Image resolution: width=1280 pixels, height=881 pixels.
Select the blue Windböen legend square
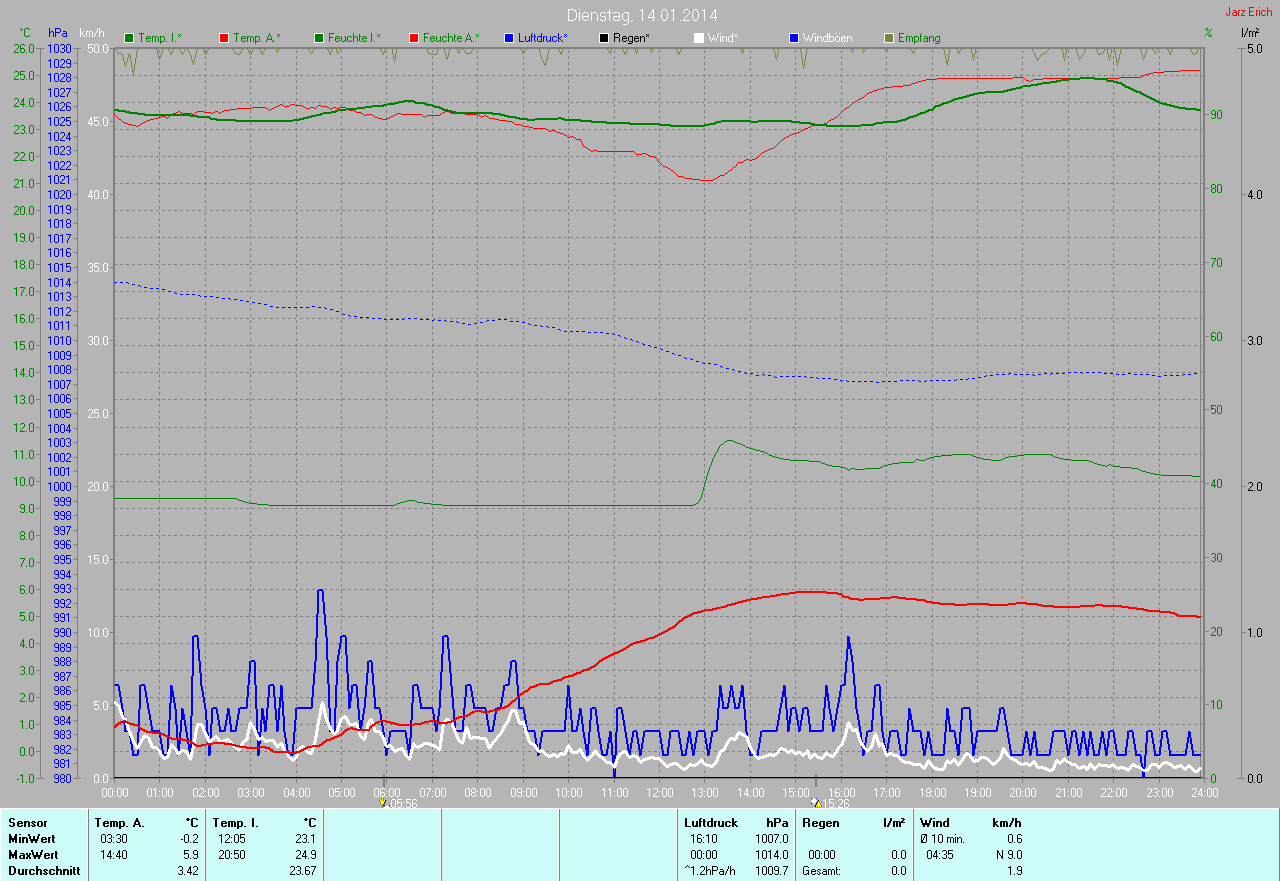[x=794, y=38]
